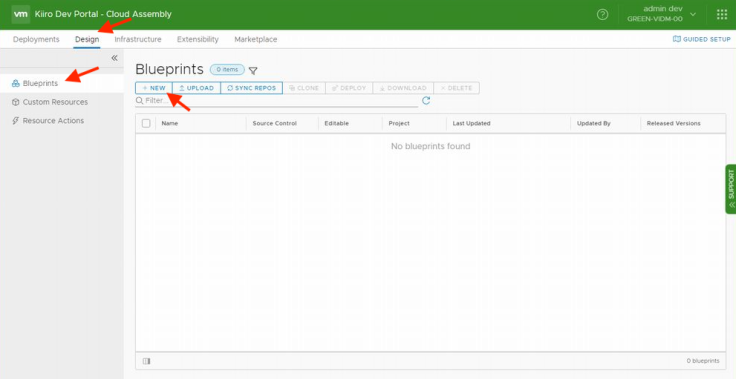
Task: Sort by the Released Versions column
Action: coord(674,123)
